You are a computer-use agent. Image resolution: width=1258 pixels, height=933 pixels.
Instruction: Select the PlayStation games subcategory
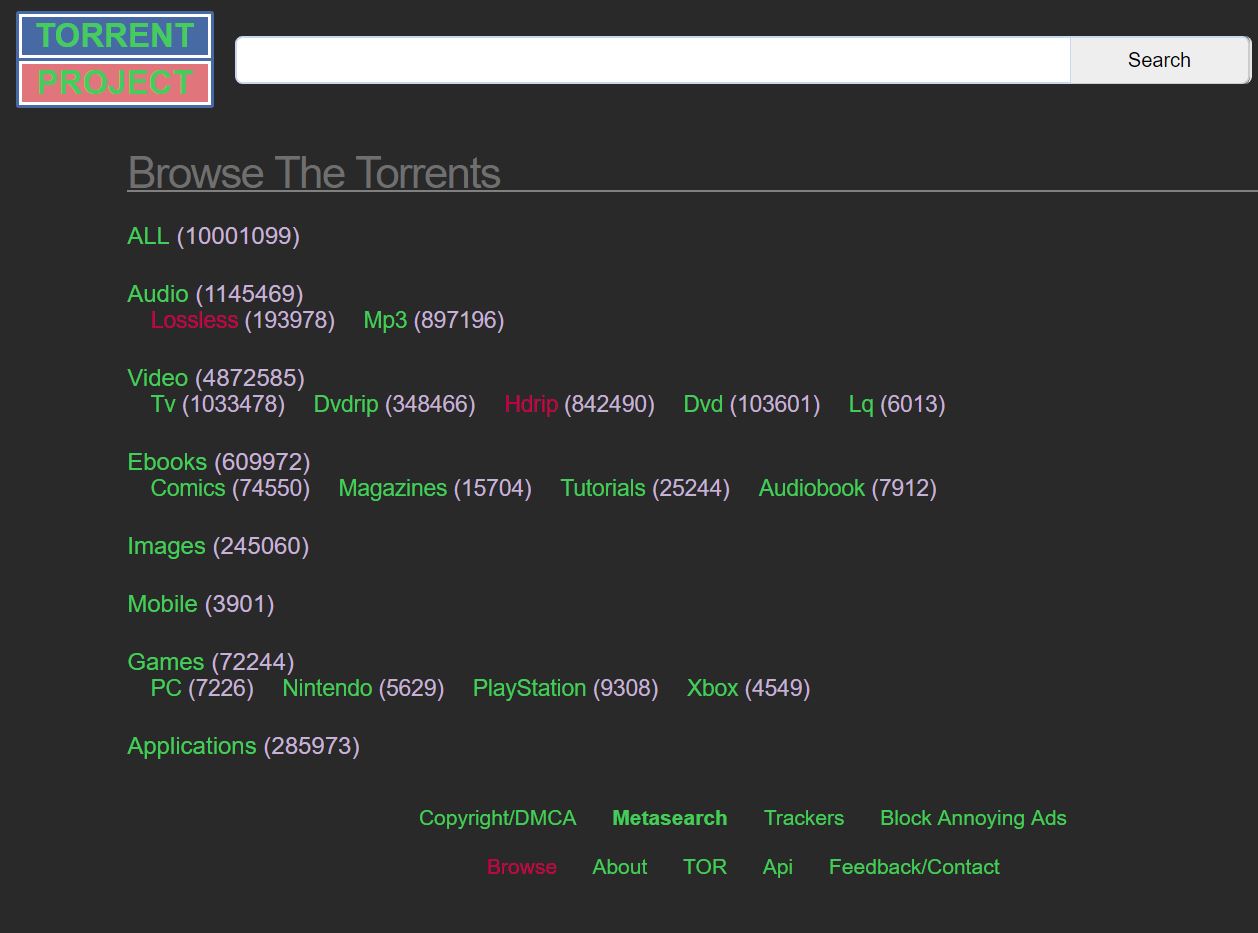pos(529,688)
